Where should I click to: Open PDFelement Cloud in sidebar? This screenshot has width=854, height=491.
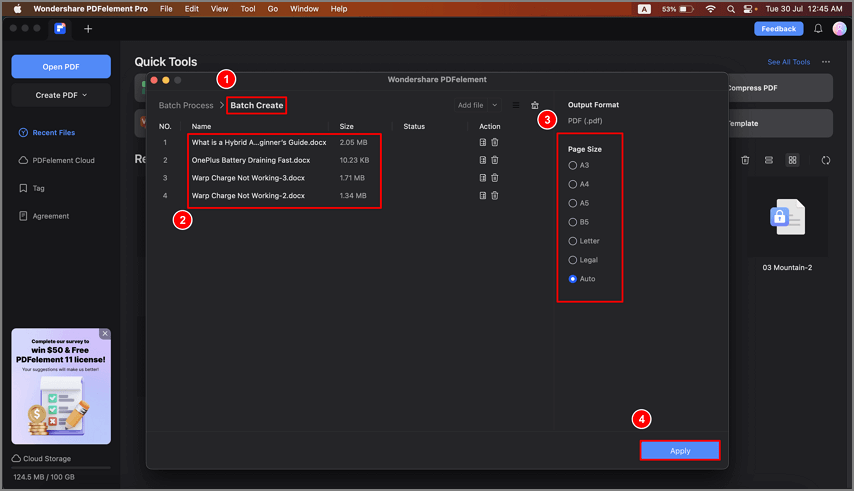pos(57,160)
